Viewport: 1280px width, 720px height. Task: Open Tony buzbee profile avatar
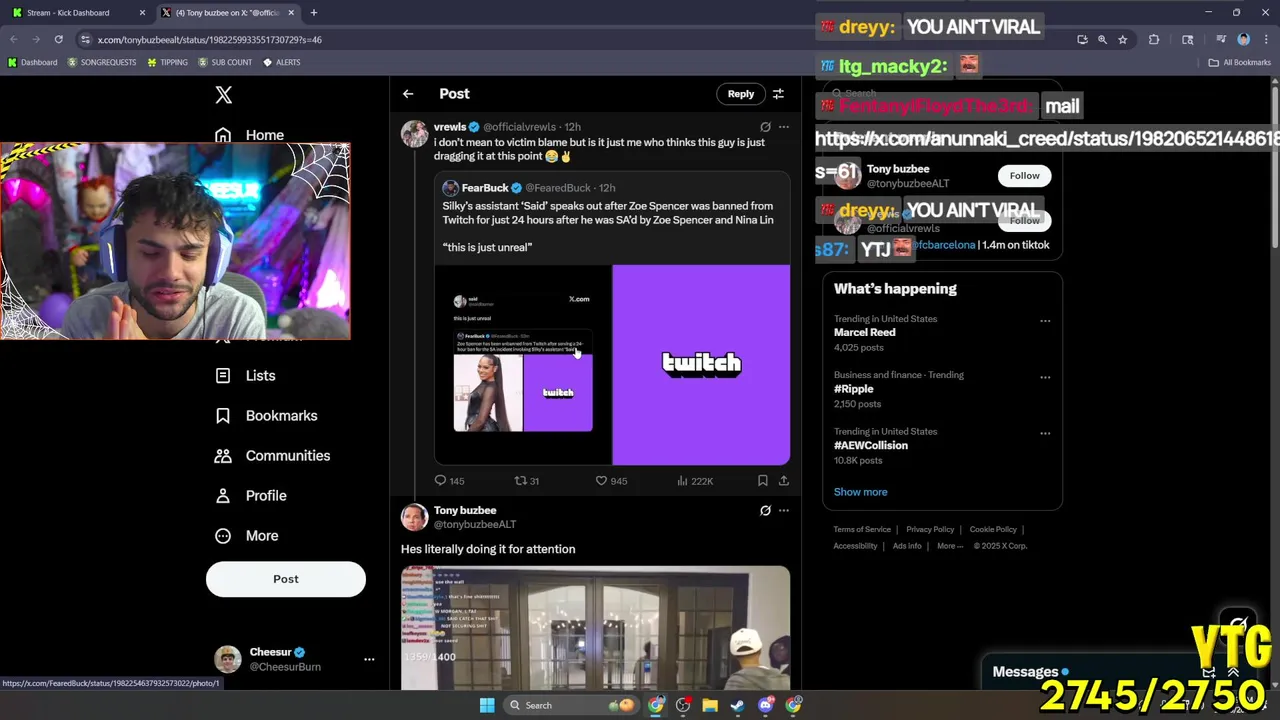pyautogui.click(x=414, y=517)
